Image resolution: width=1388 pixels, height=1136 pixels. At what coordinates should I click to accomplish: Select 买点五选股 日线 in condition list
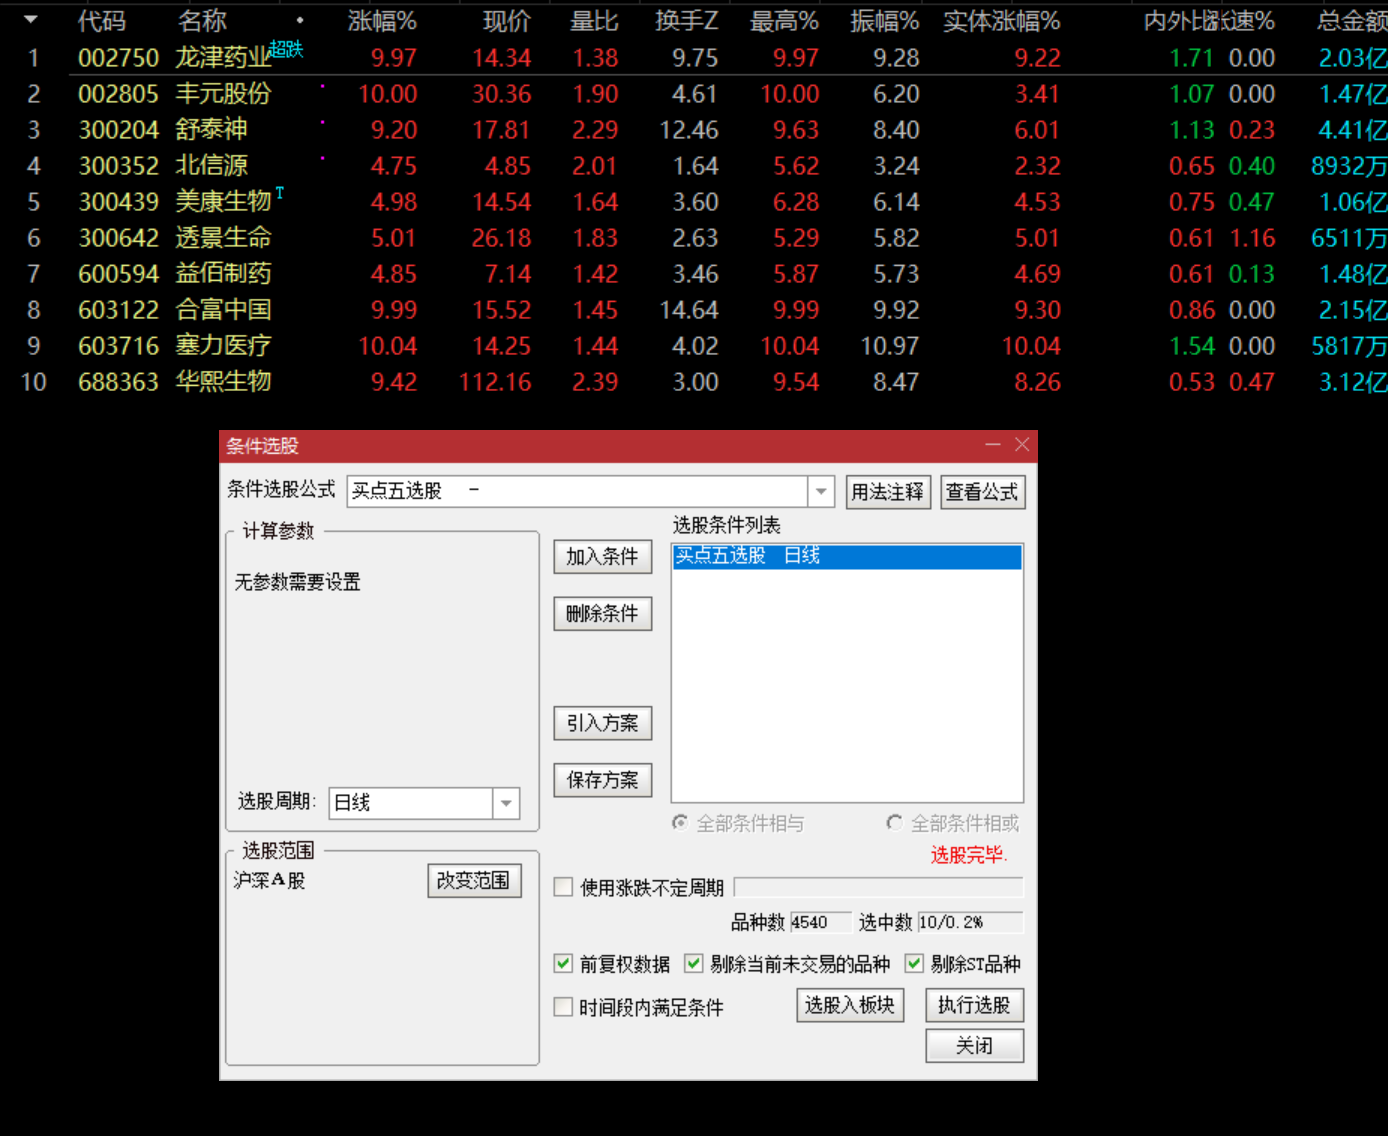(x=847, y=556)
